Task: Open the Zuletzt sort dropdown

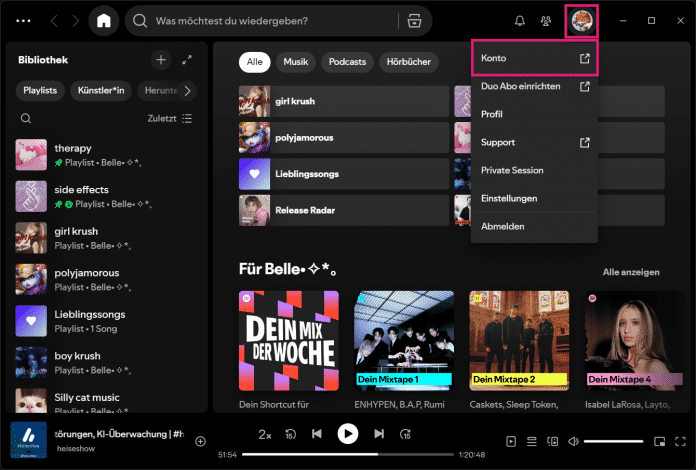Action: pos(169,118)
